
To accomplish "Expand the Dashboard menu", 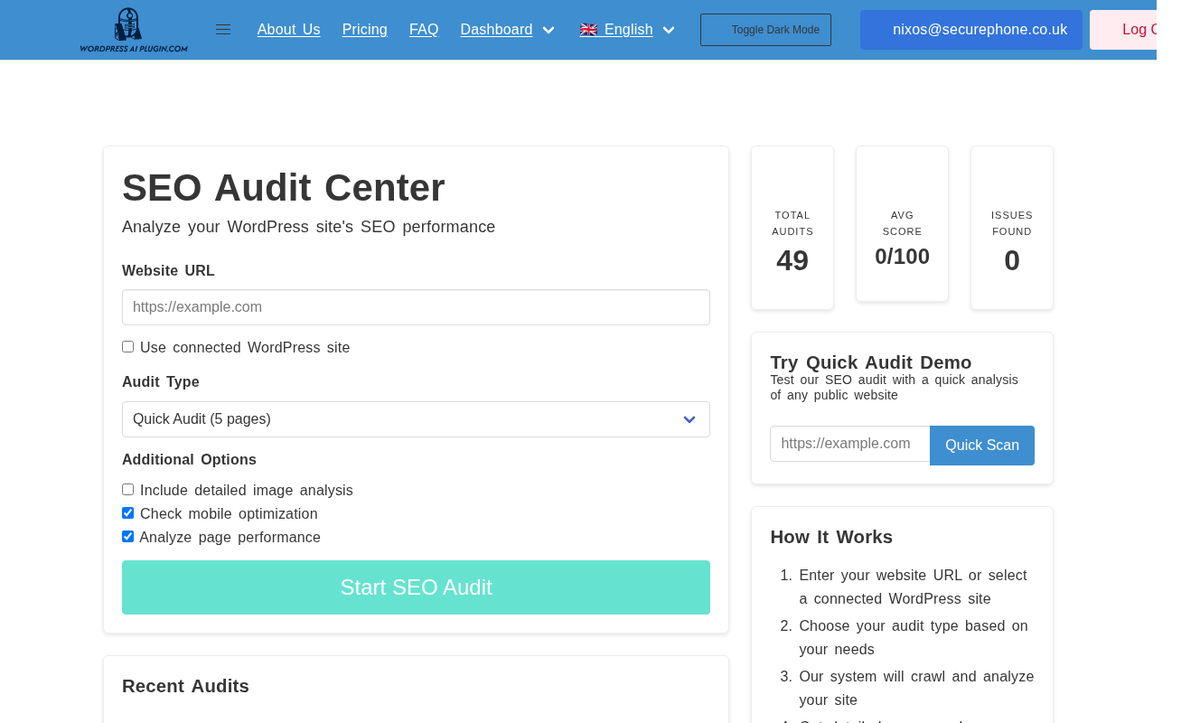I will (507, 29).
